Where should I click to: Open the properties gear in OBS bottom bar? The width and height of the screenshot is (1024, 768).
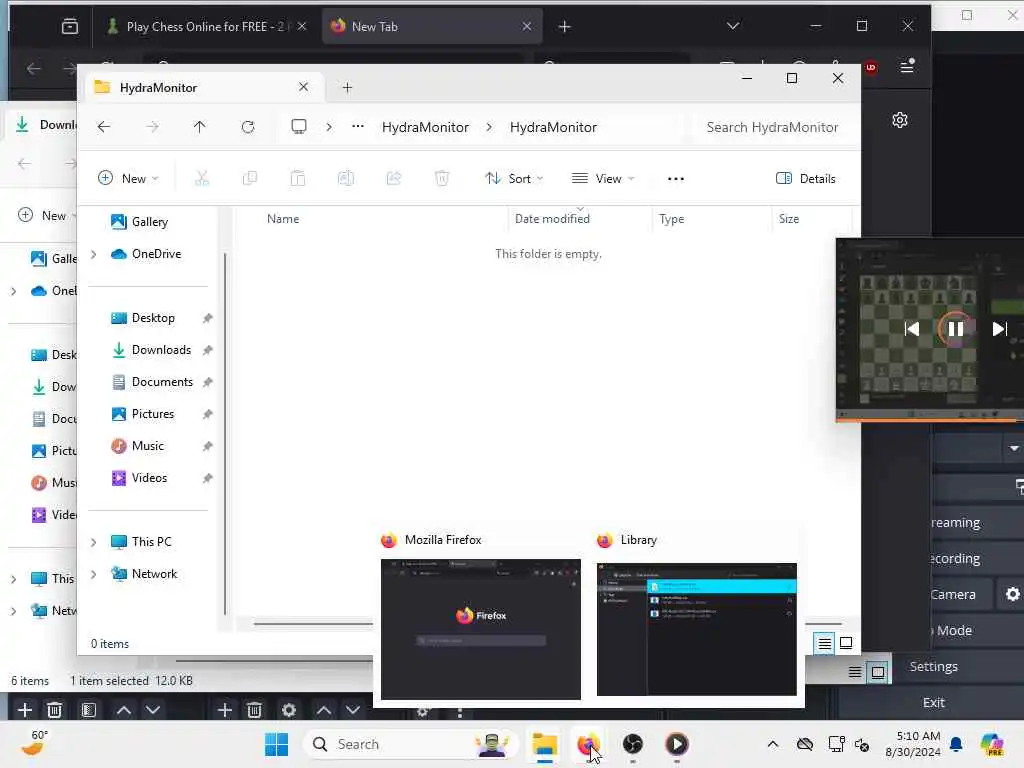[x=289, y=710]
